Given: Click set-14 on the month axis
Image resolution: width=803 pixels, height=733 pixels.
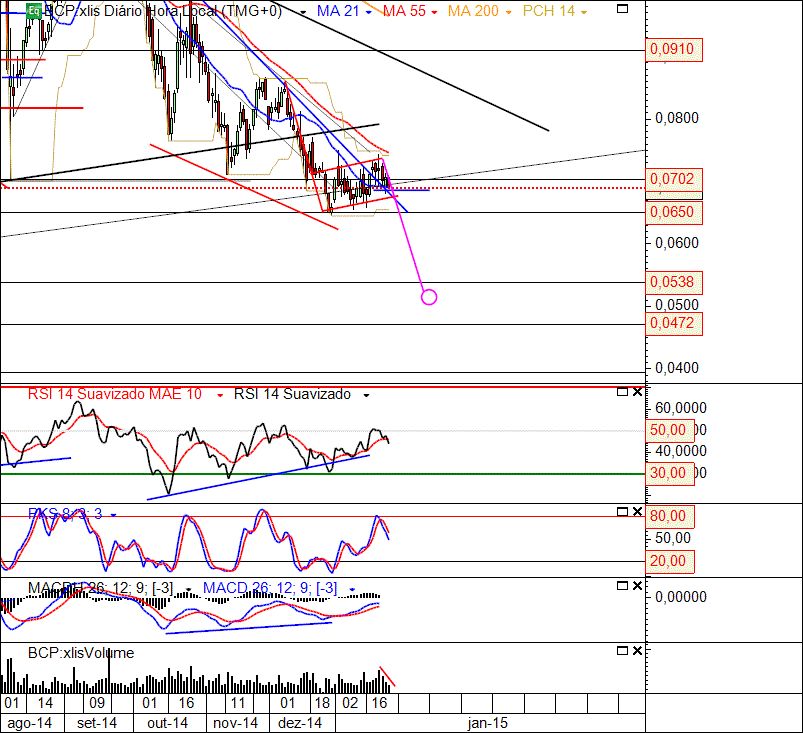Looking at the screenshot, I should coord(97,723).
